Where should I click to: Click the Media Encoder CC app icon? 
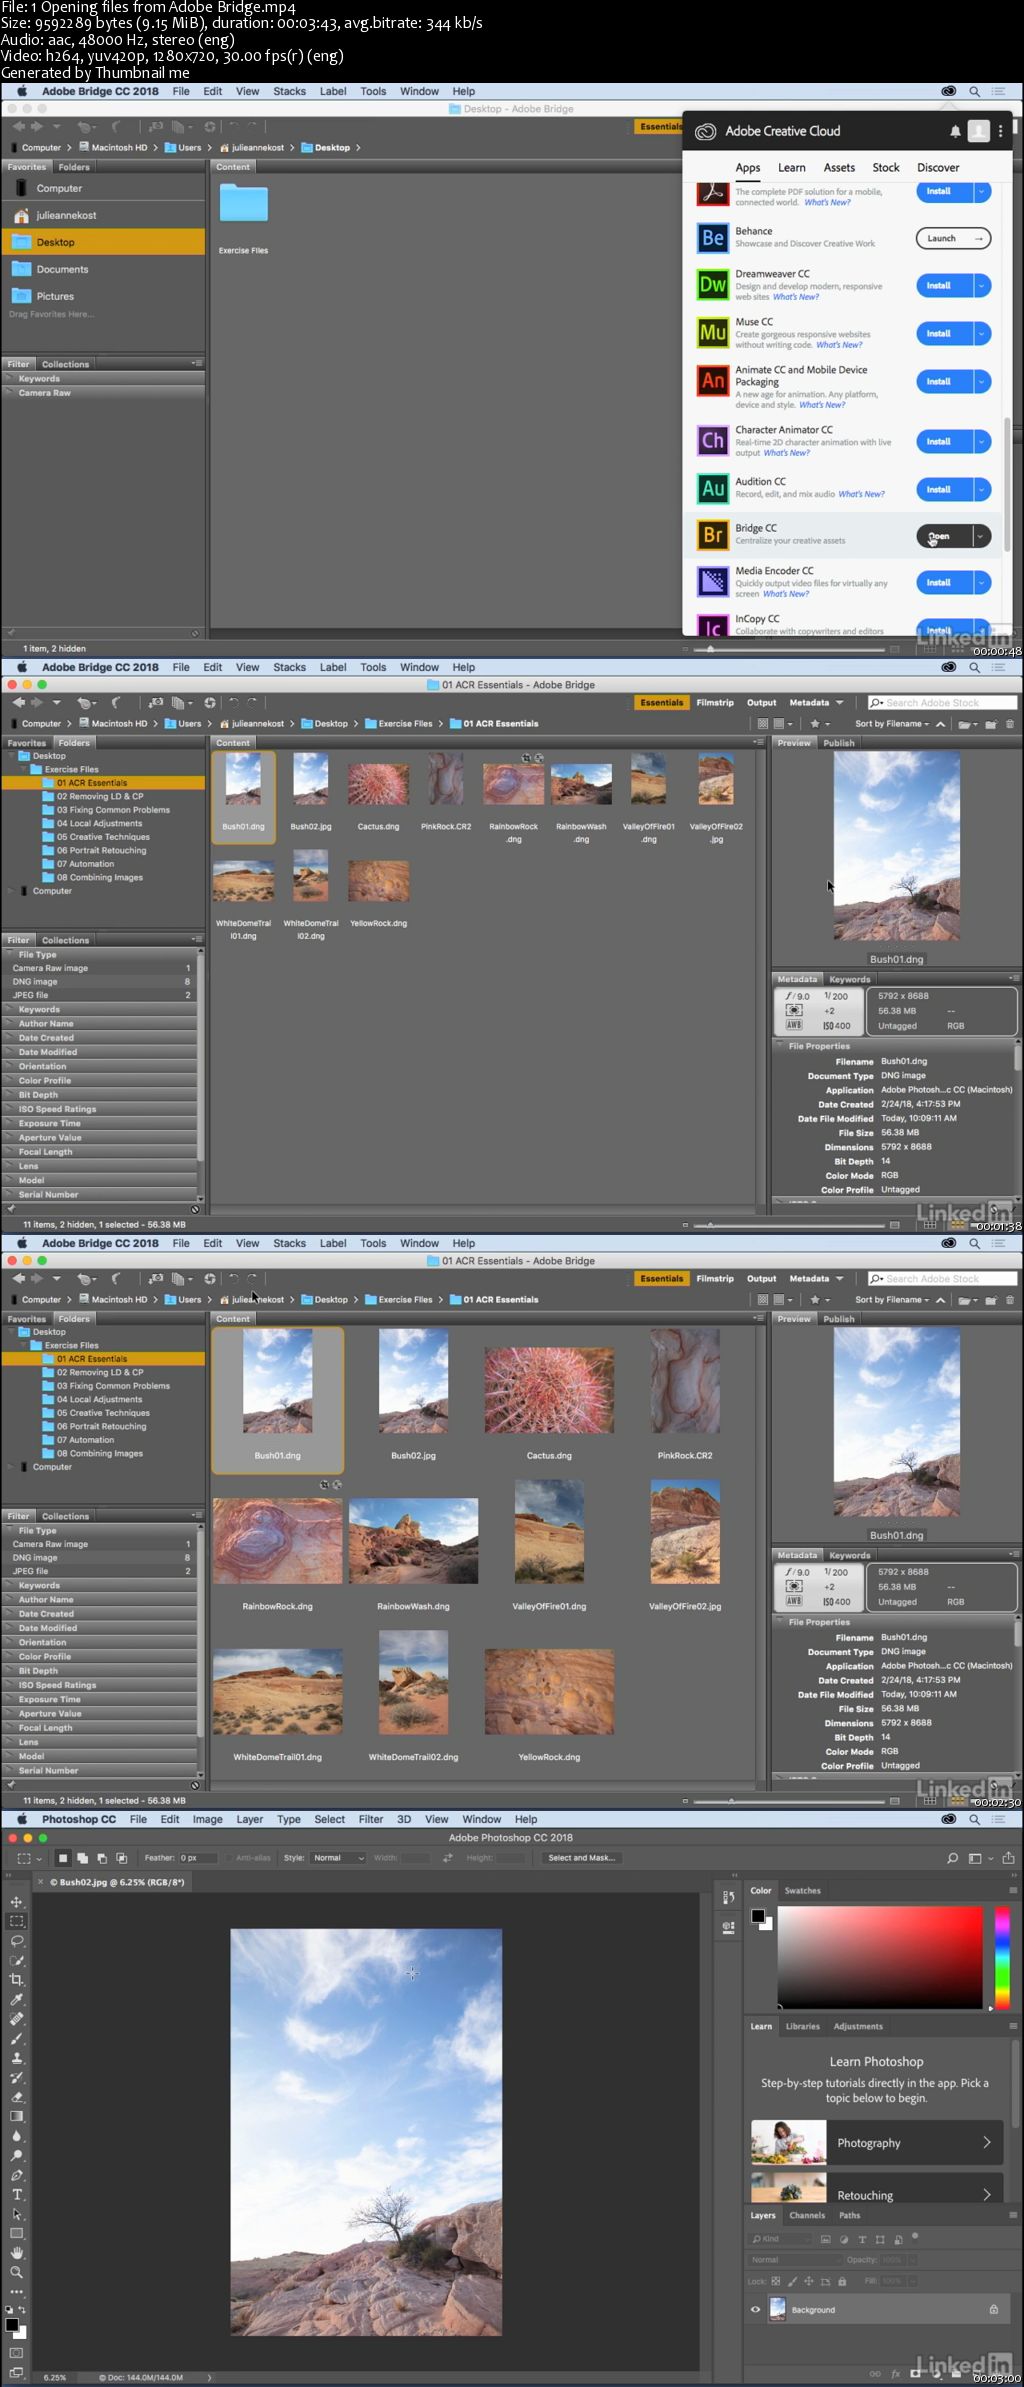click(712, 581)
